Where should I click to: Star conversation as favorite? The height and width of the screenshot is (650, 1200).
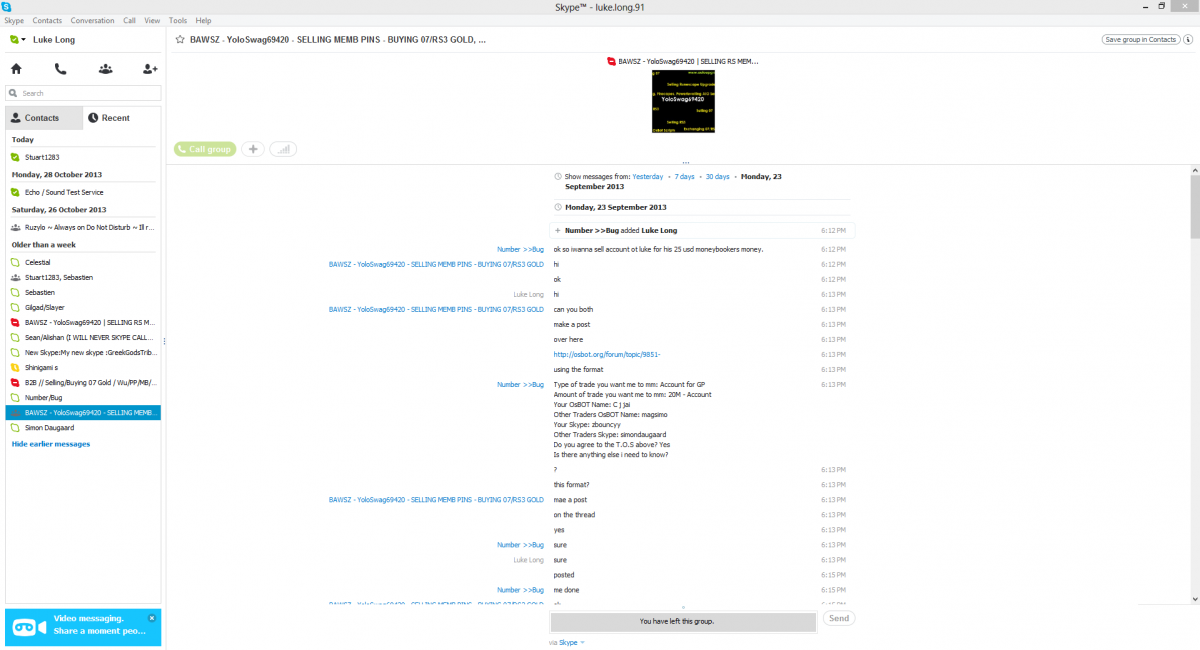(180, 40)
